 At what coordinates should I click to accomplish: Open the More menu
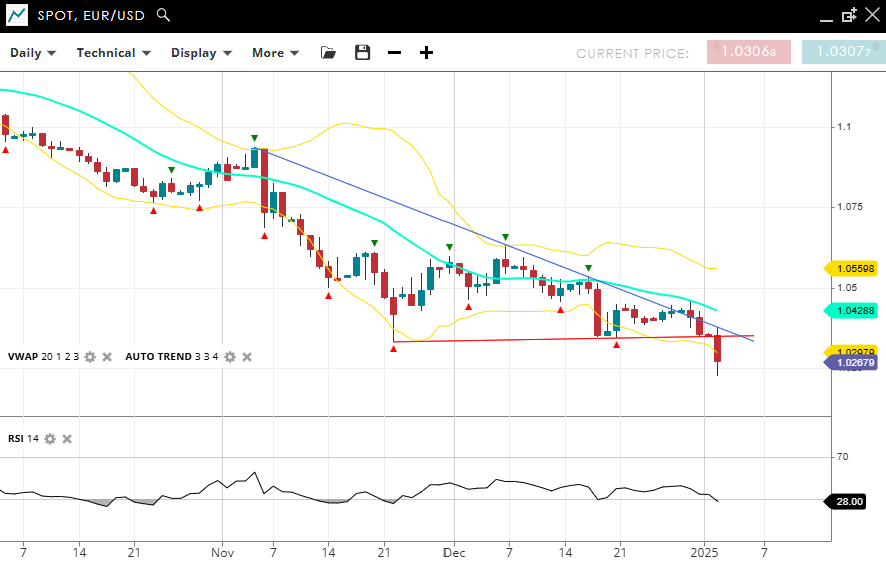[x=275, y=53]
